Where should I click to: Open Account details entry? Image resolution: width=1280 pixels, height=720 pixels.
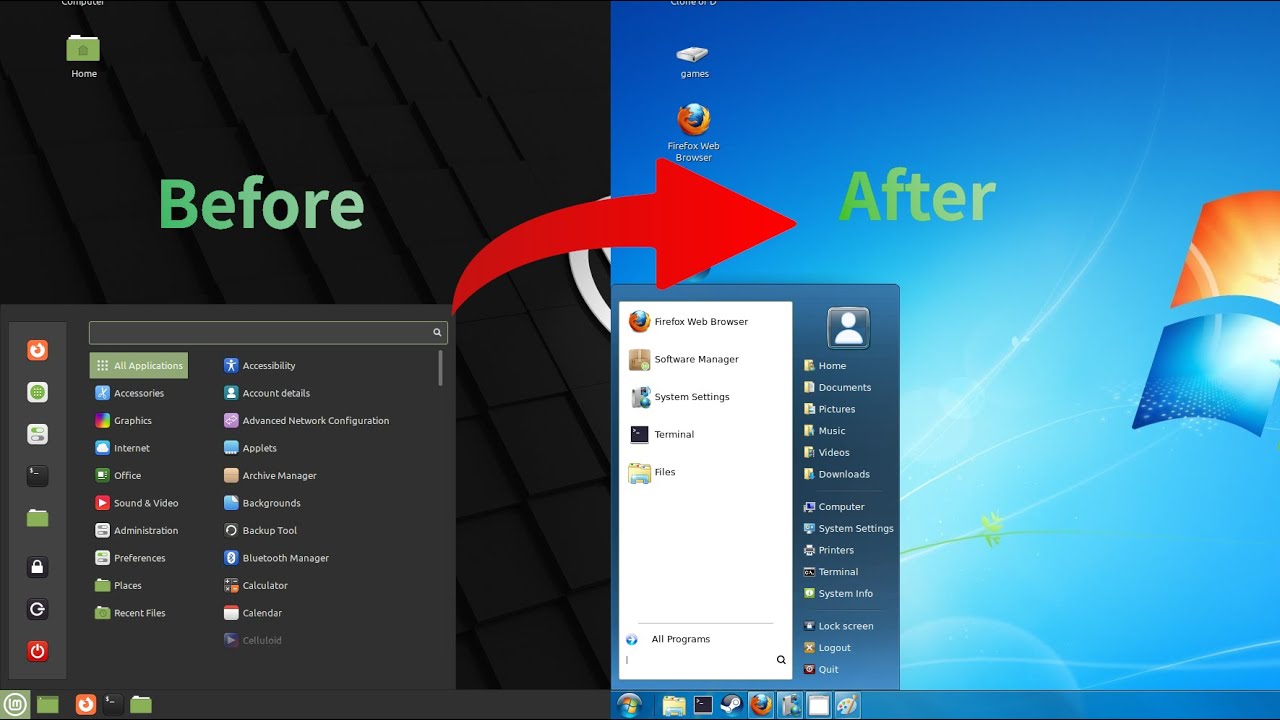[x=266, y=393]
